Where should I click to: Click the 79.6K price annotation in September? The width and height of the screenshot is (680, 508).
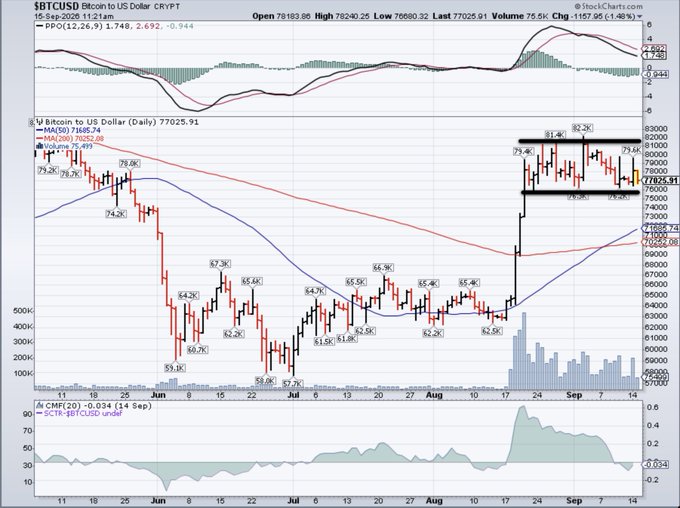click(x=632, y=150)
